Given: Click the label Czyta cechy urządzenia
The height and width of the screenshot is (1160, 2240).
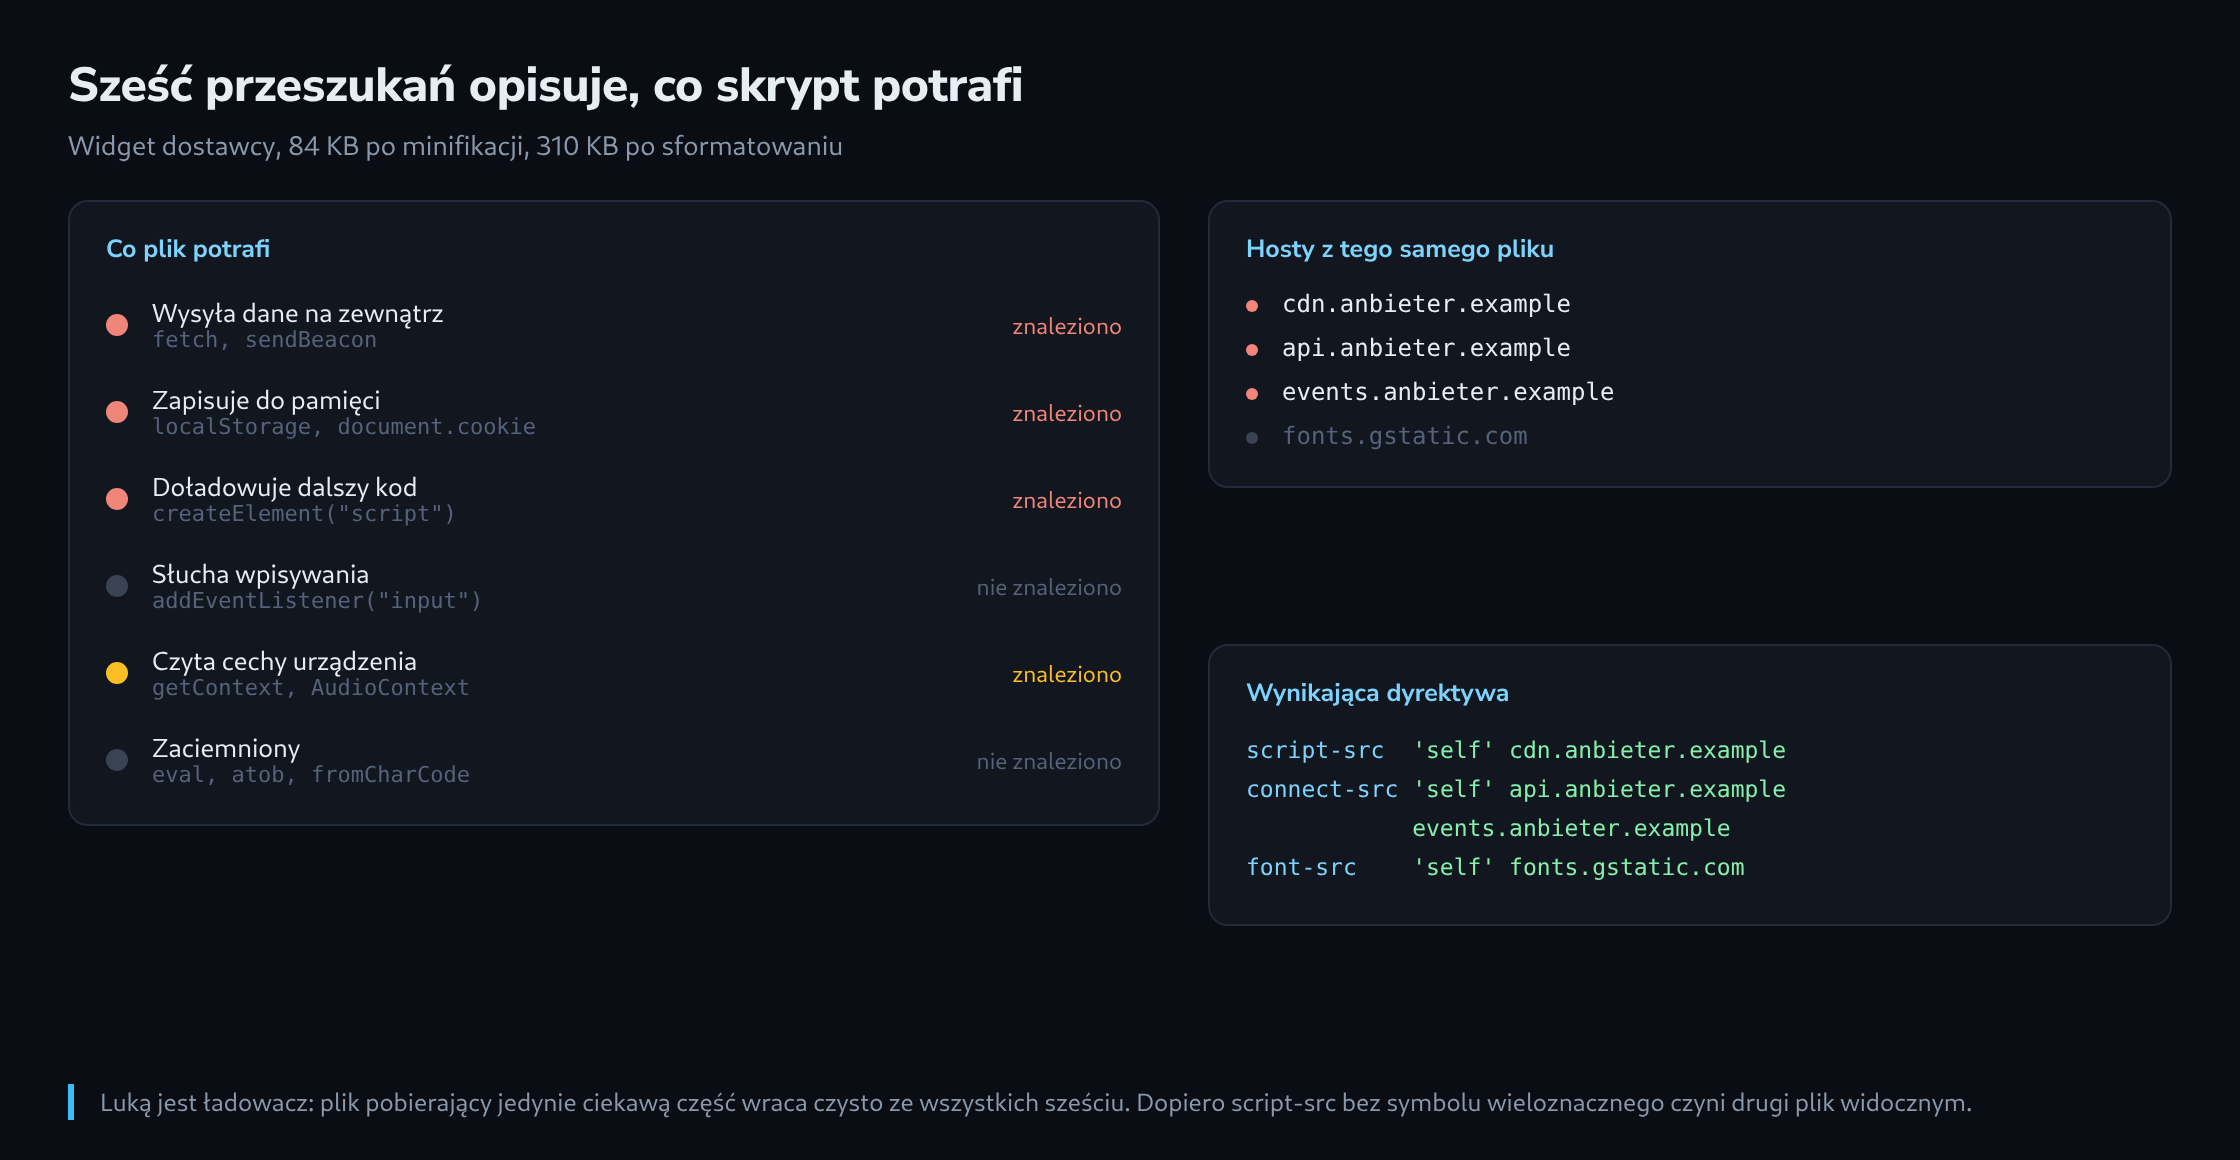Looking at the screenshot, I should [x=284, y=661].
